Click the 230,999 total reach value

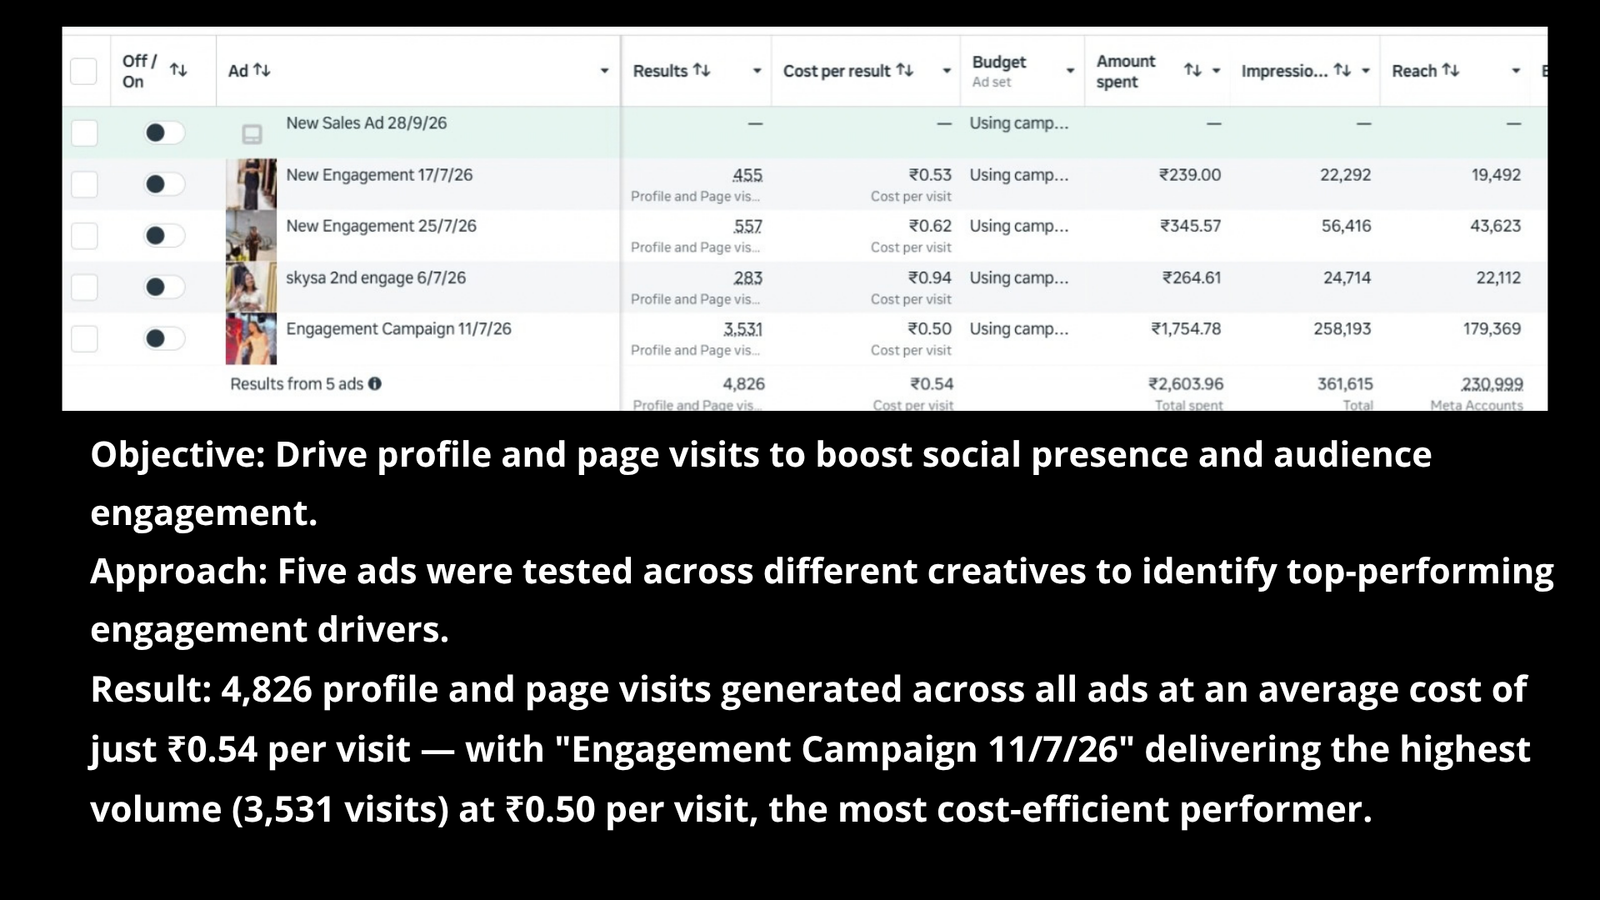coord(1492,384)
